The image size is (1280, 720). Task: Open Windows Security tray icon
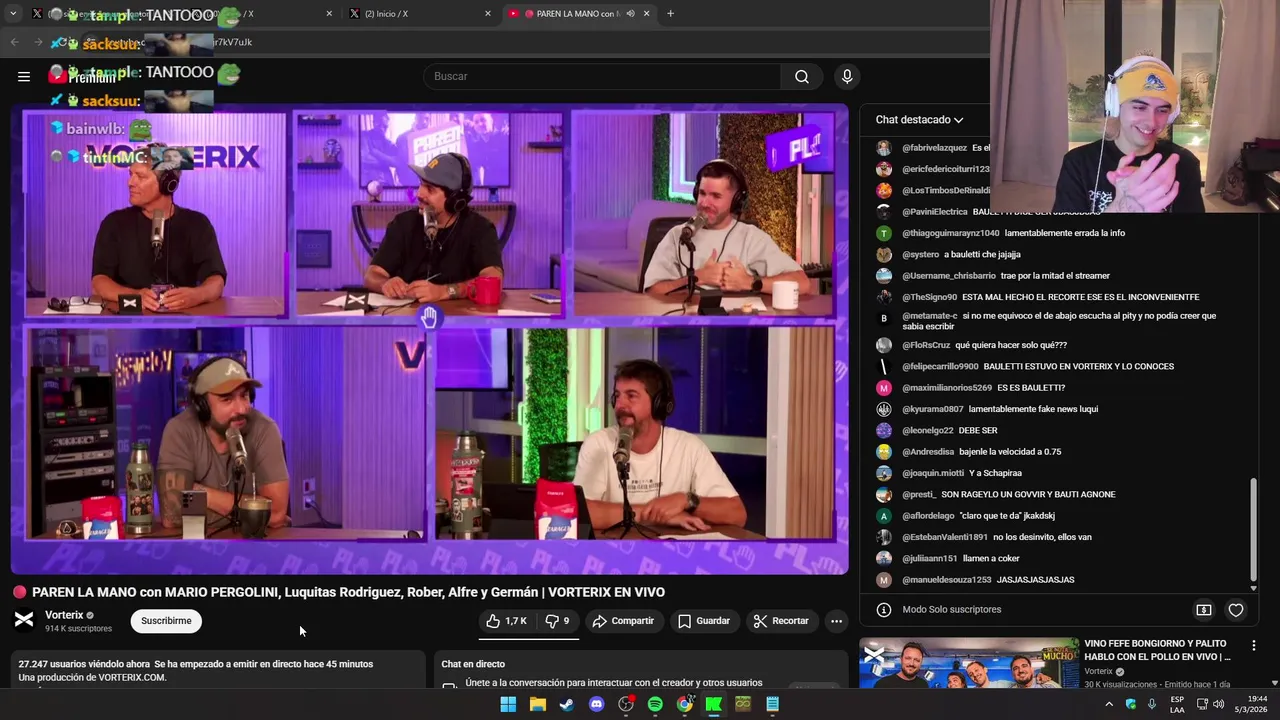click(x=1131, y=704)
